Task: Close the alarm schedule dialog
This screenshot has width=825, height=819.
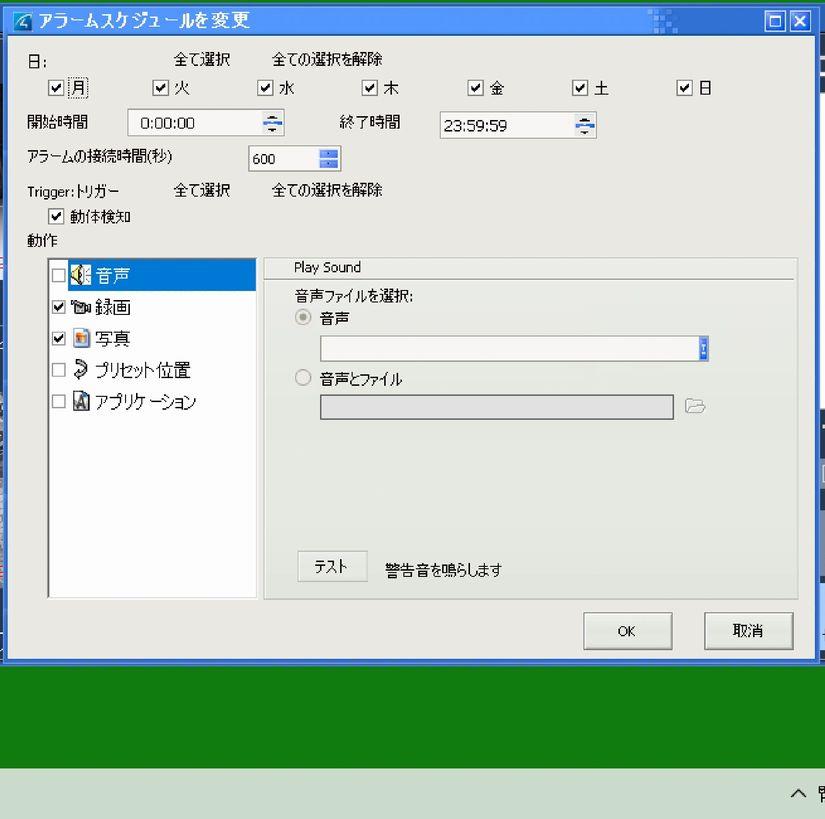Action: pyautogui.click(x=800, y=21)
